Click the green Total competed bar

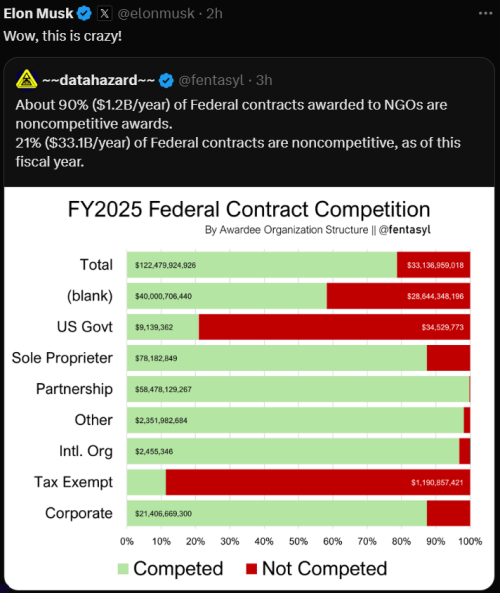tap(262, 265)
